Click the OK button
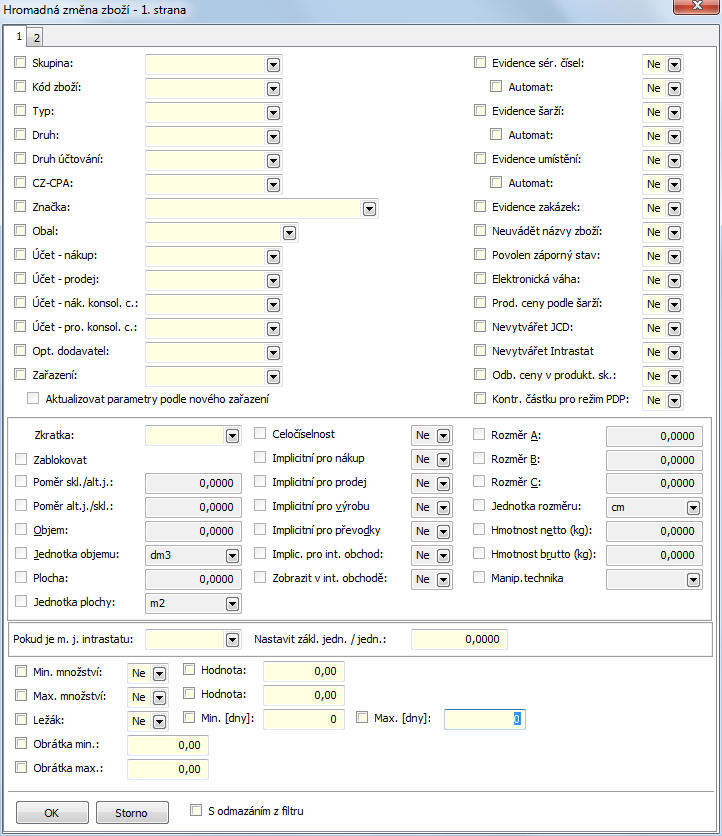 (x=52, y=813)
